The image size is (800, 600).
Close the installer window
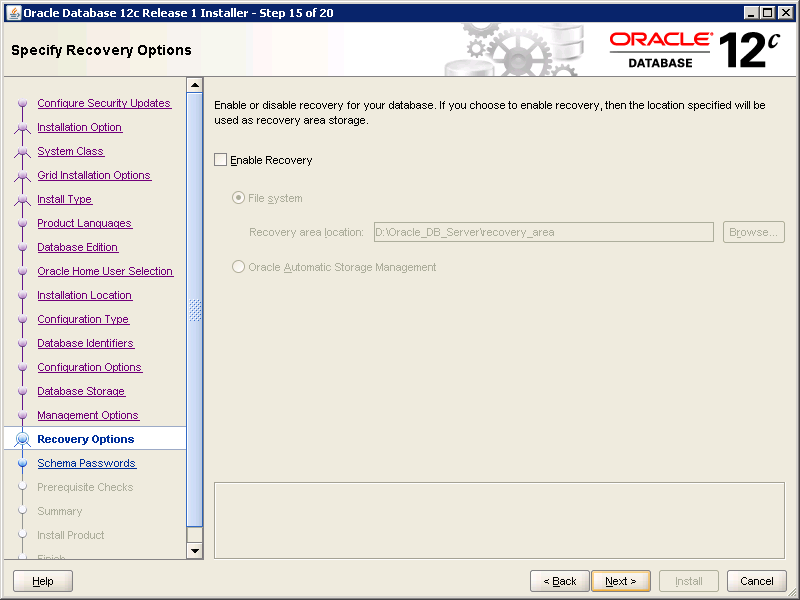click(786, 13)
